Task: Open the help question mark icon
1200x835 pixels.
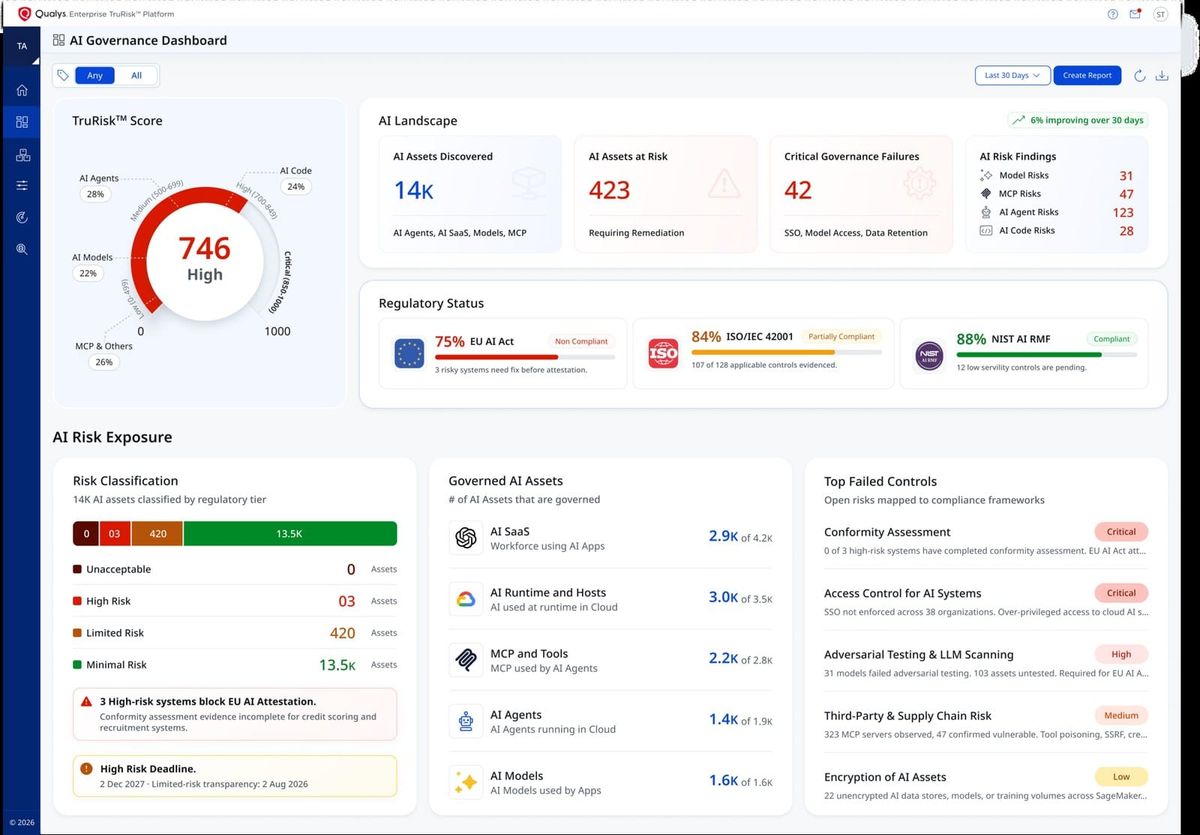Action: (1113, 14)
